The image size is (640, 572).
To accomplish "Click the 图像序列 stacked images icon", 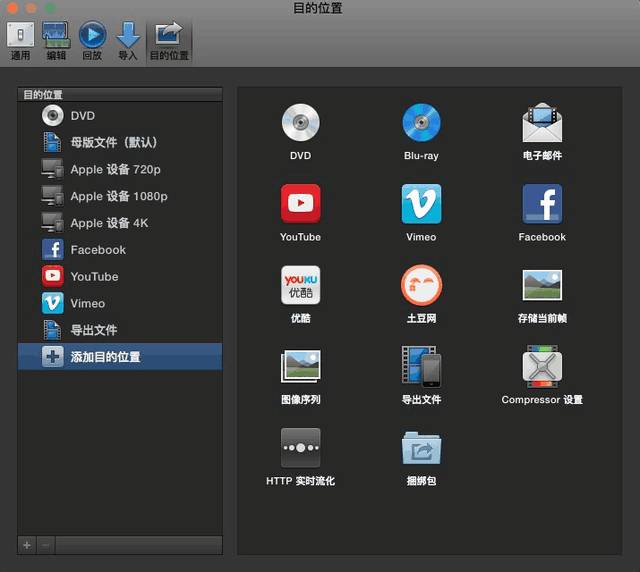I will tap(300, 366).
